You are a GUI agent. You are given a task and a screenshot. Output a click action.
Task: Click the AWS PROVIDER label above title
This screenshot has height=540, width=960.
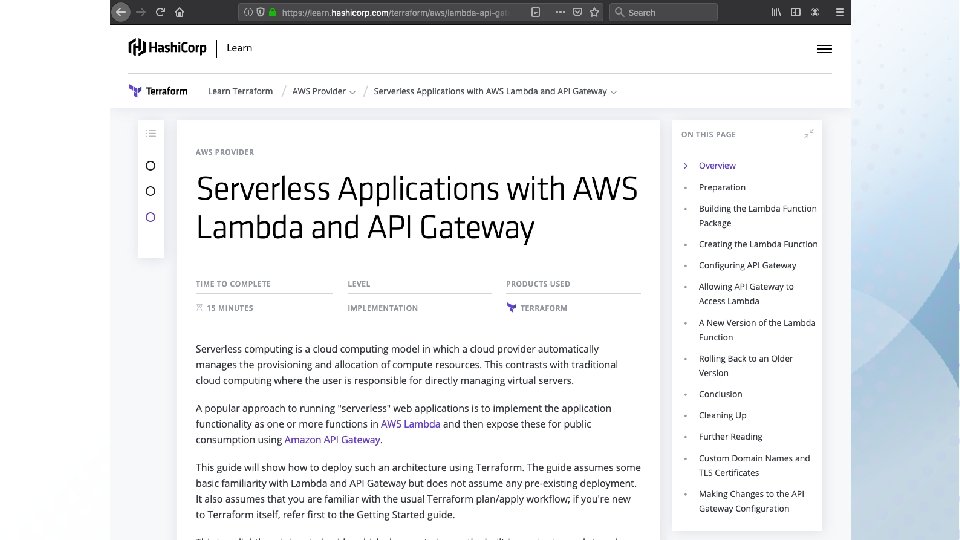coord(225,152)
